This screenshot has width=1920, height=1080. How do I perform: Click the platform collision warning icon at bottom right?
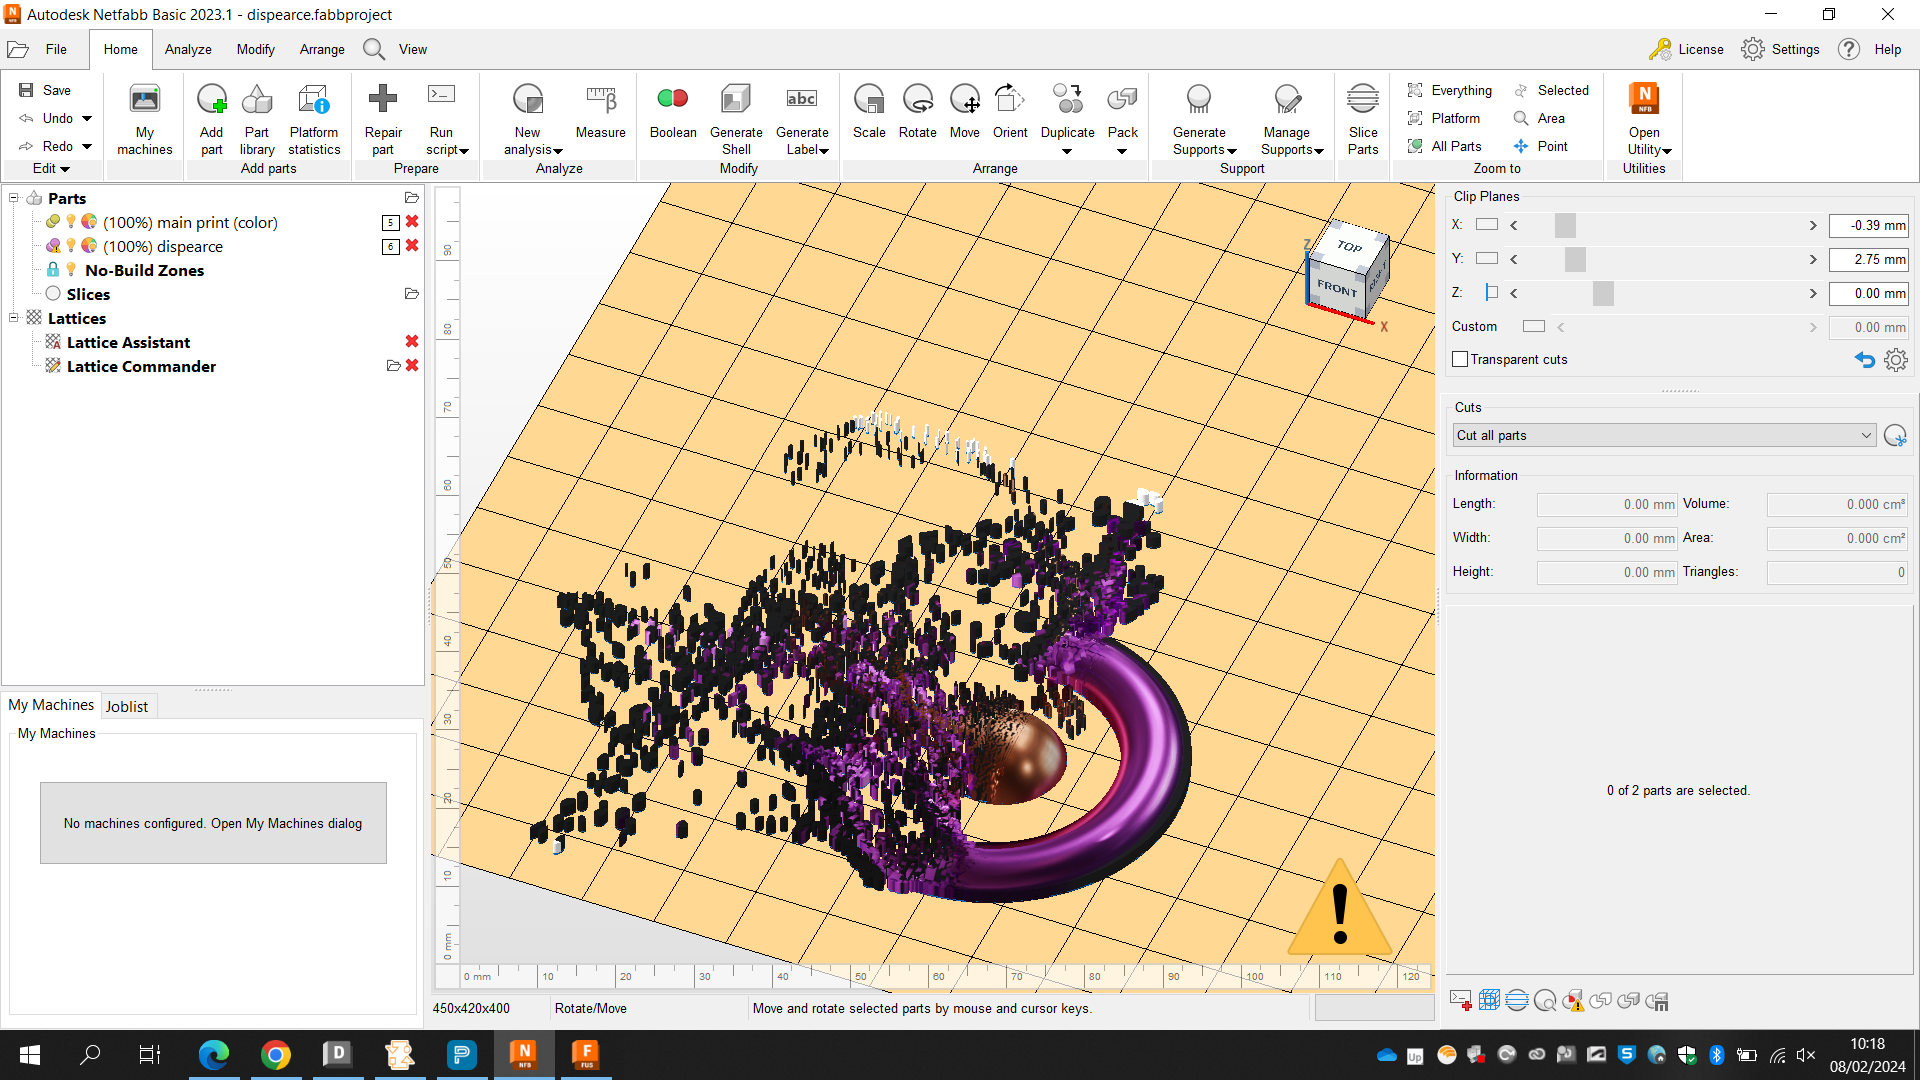click(x=1573, y=1001)
